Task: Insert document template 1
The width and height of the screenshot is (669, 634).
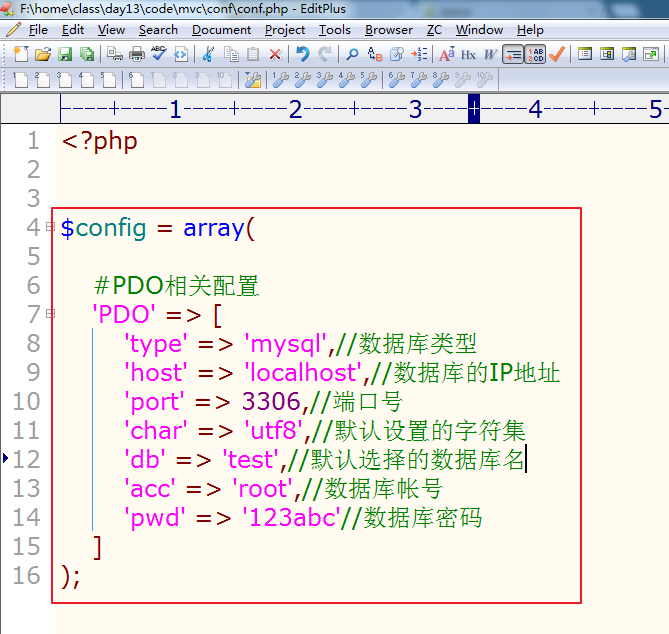Action: coord(20,79)
